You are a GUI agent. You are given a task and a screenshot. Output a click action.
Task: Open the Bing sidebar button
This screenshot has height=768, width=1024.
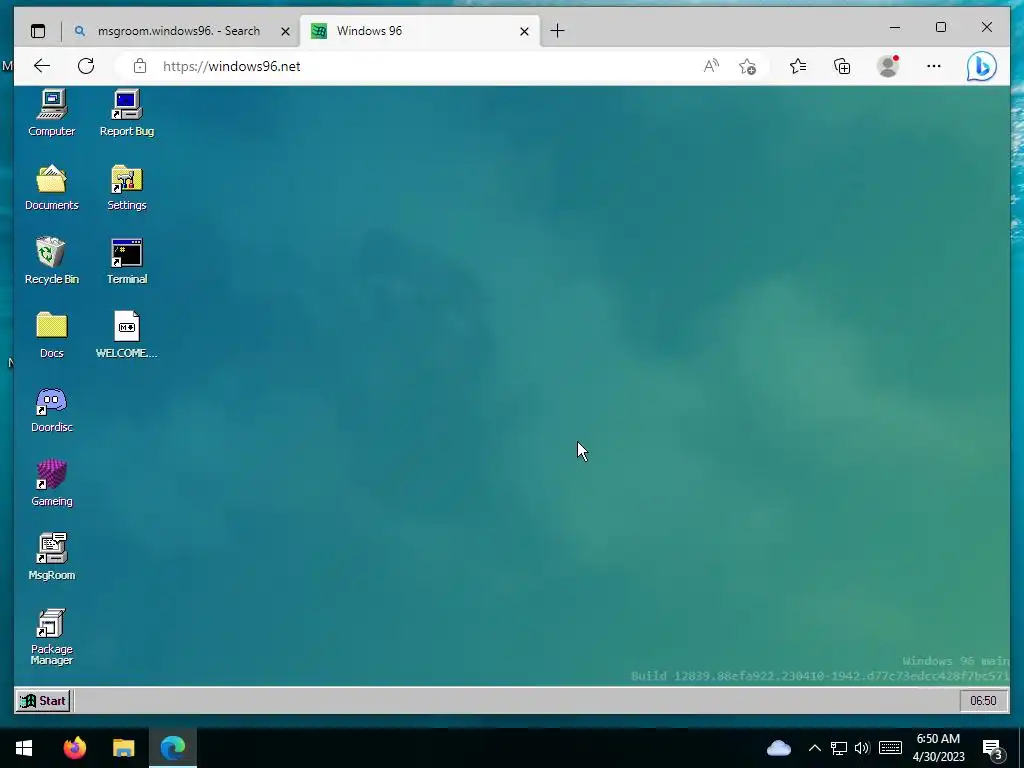click(x=982, y=66)
